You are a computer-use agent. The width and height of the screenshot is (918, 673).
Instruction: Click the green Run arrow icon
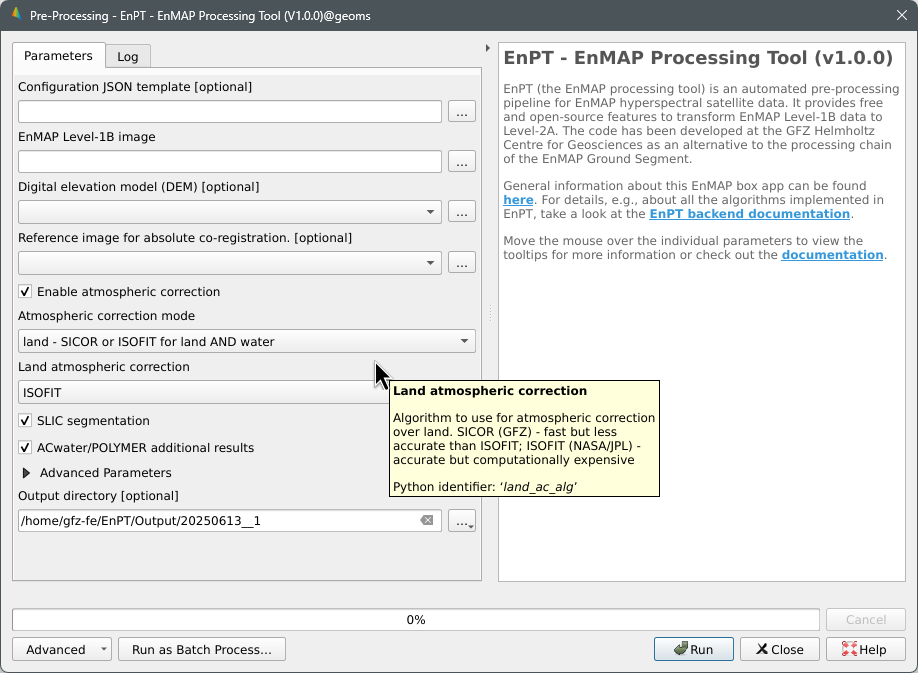pos(681,648)
